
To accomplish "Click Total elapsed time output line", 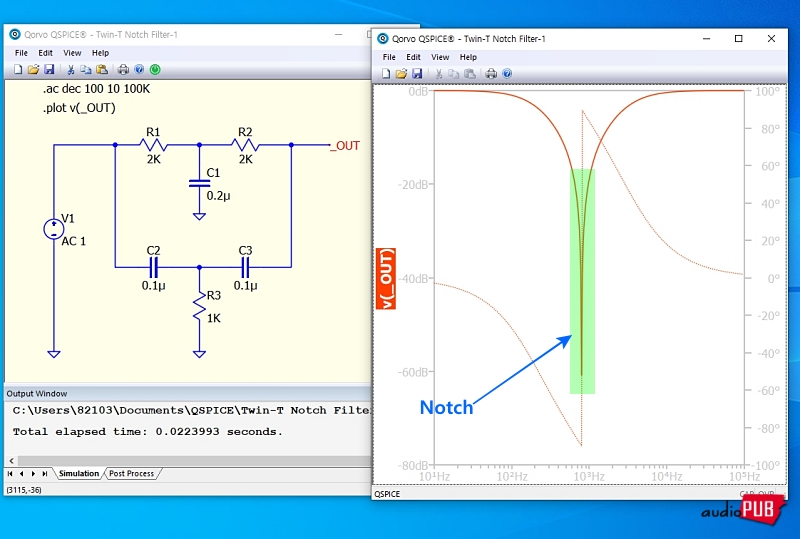I will coord(147,432).
